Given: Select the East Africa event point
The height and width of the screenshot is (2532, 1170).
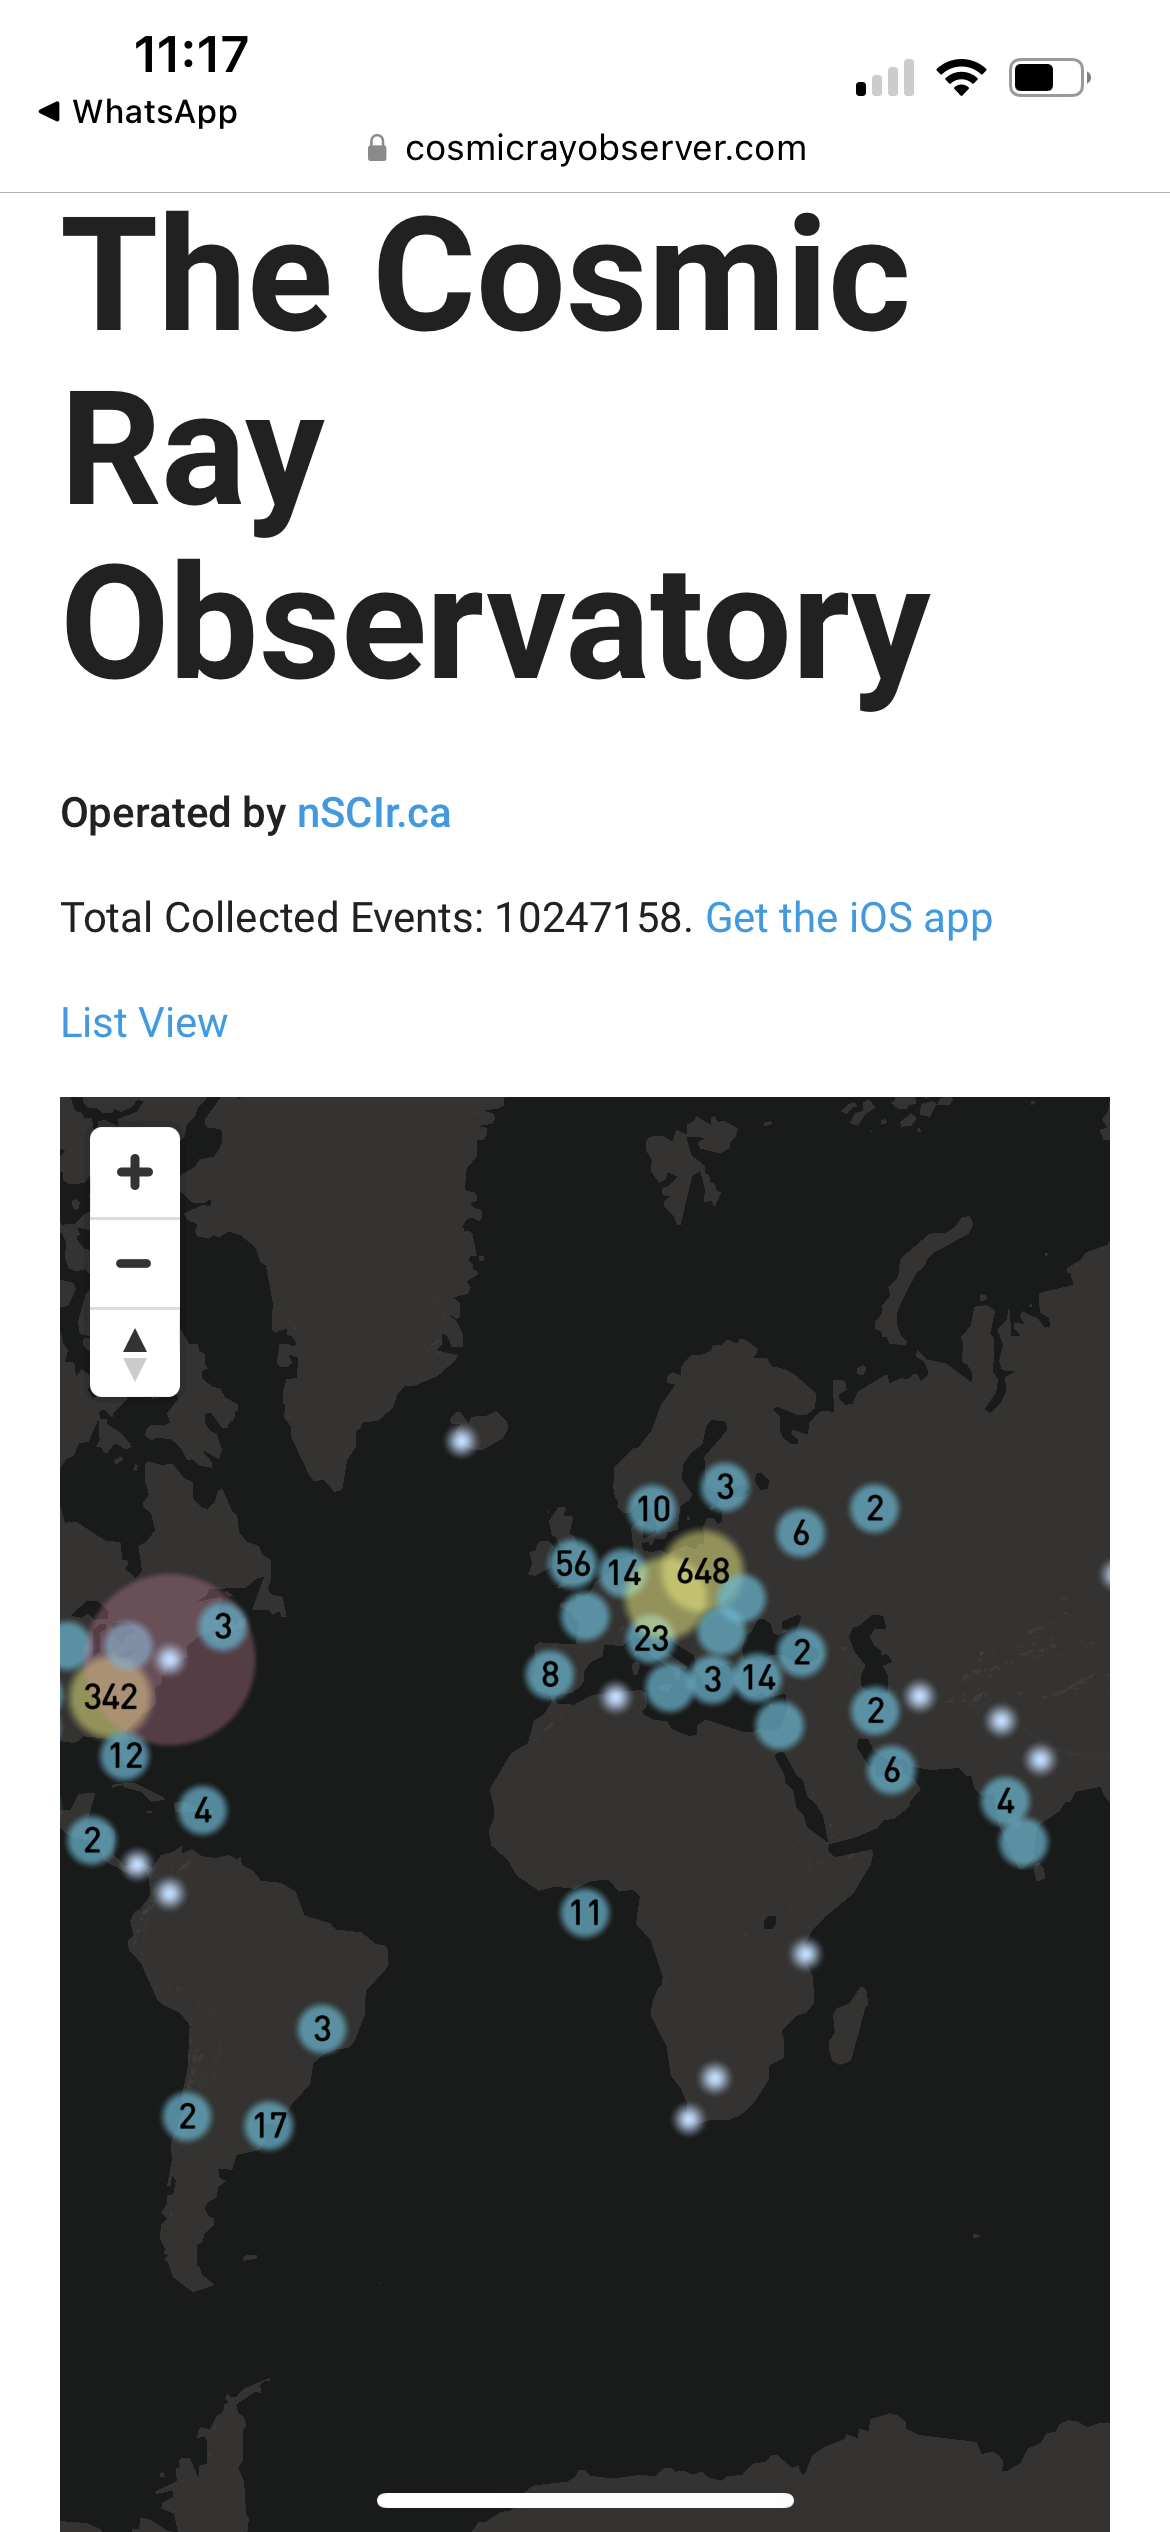Looking at the screenshot, I should [x=806, y=1952].
